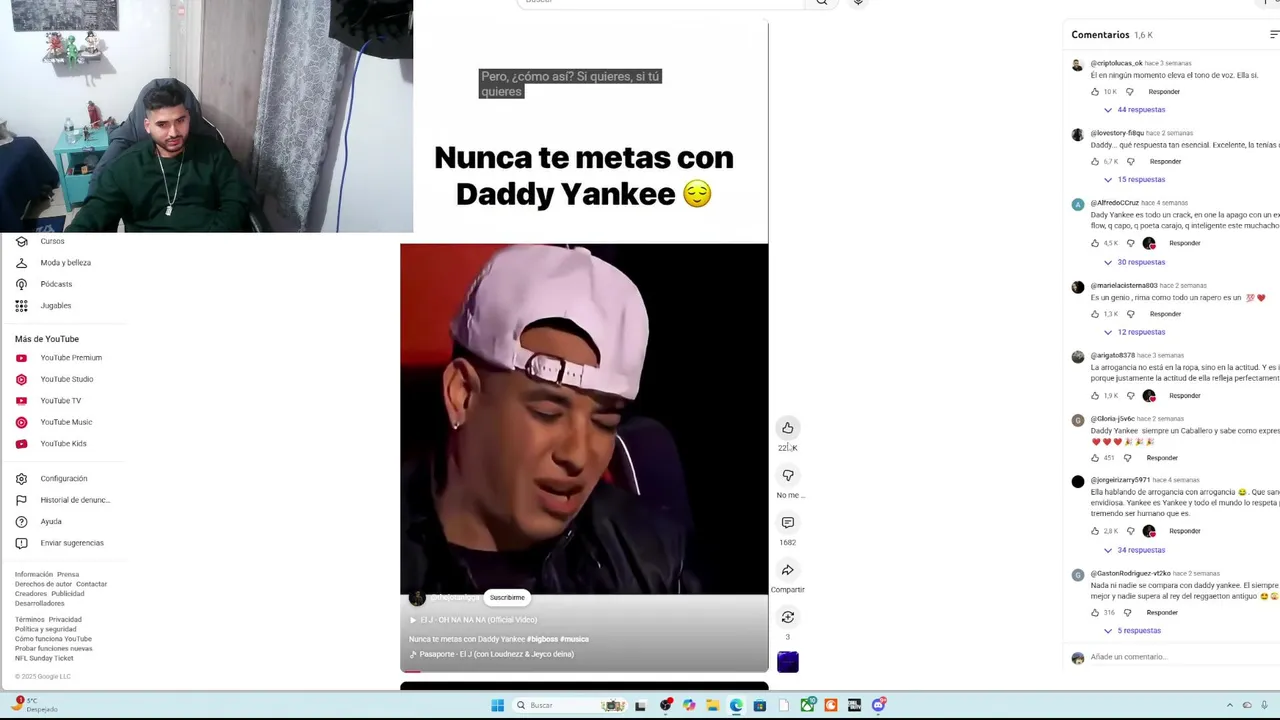Open @AlfredoCCruz's profile avatar
This screenshot has width=1280, height=720.
pos(1077,205)
